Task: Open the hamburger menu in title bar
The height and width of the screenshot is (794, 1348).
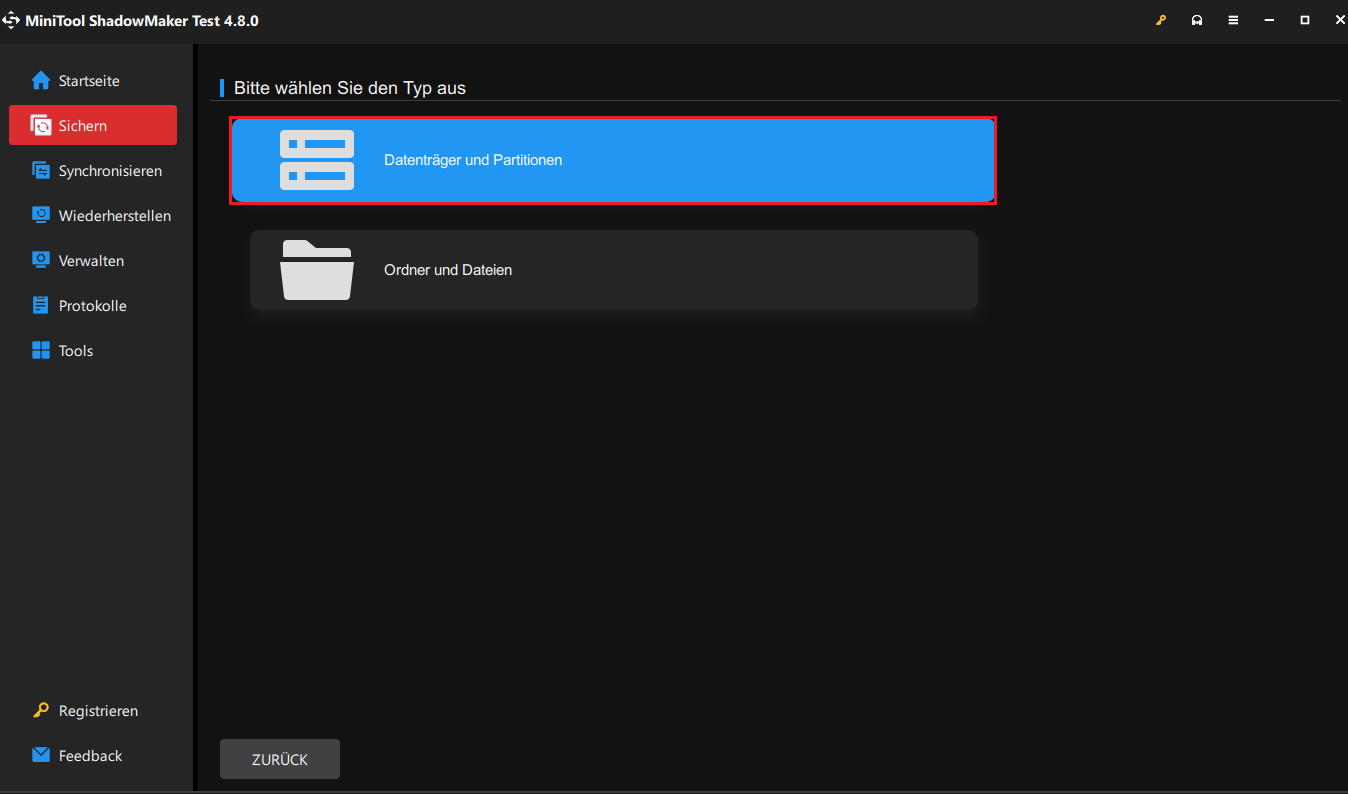Action: coord(1233,19)
